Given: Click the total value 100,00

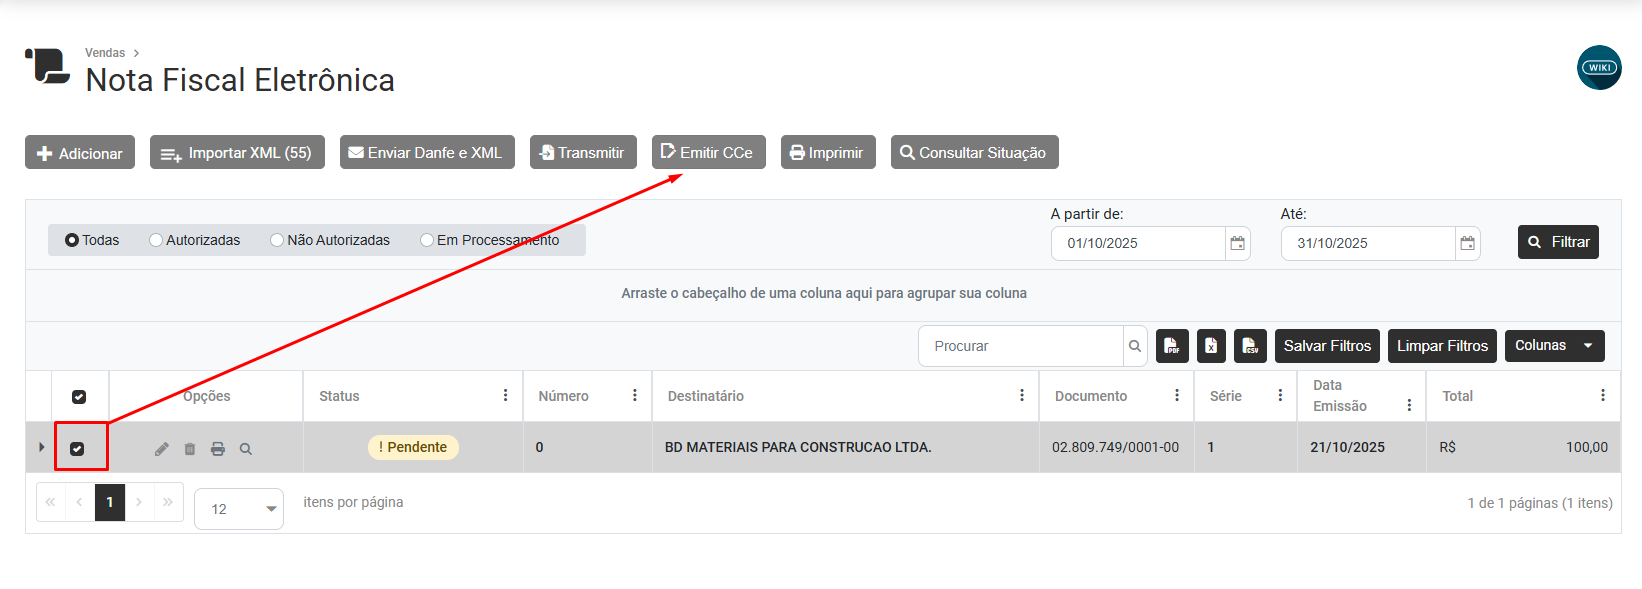Looking at the screenshot, I should click(1587, 447).
